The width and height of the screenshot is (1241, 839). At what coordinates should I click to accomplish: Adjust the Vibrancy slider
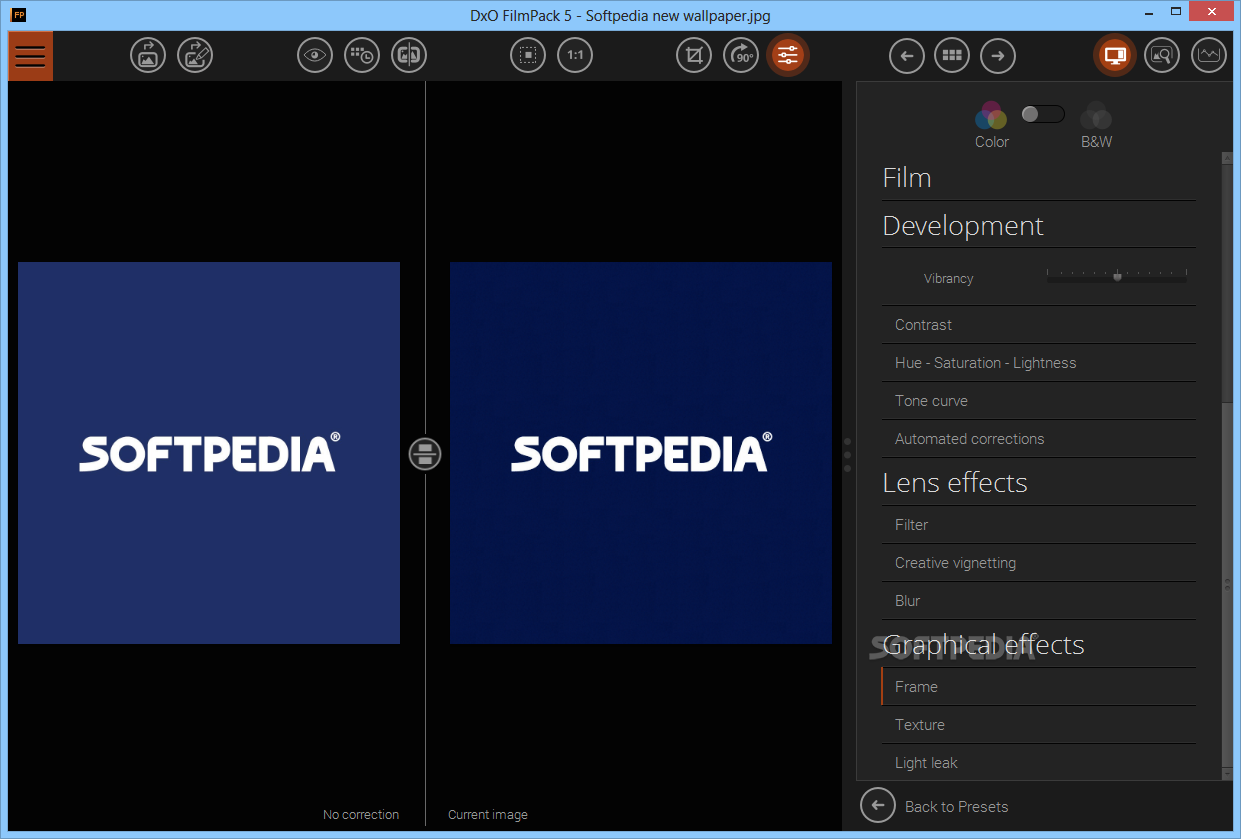coord(1117,276)
